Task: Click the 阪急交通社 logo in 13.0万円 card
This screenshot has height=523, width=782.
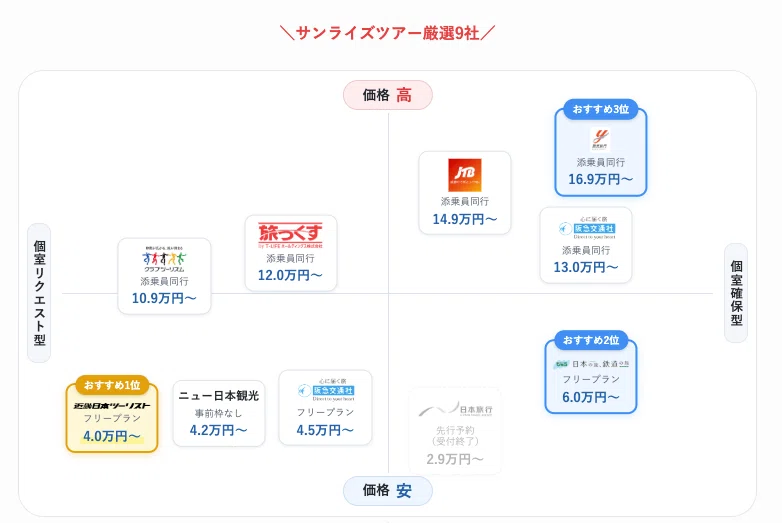Action: click(x=586, y=228)
